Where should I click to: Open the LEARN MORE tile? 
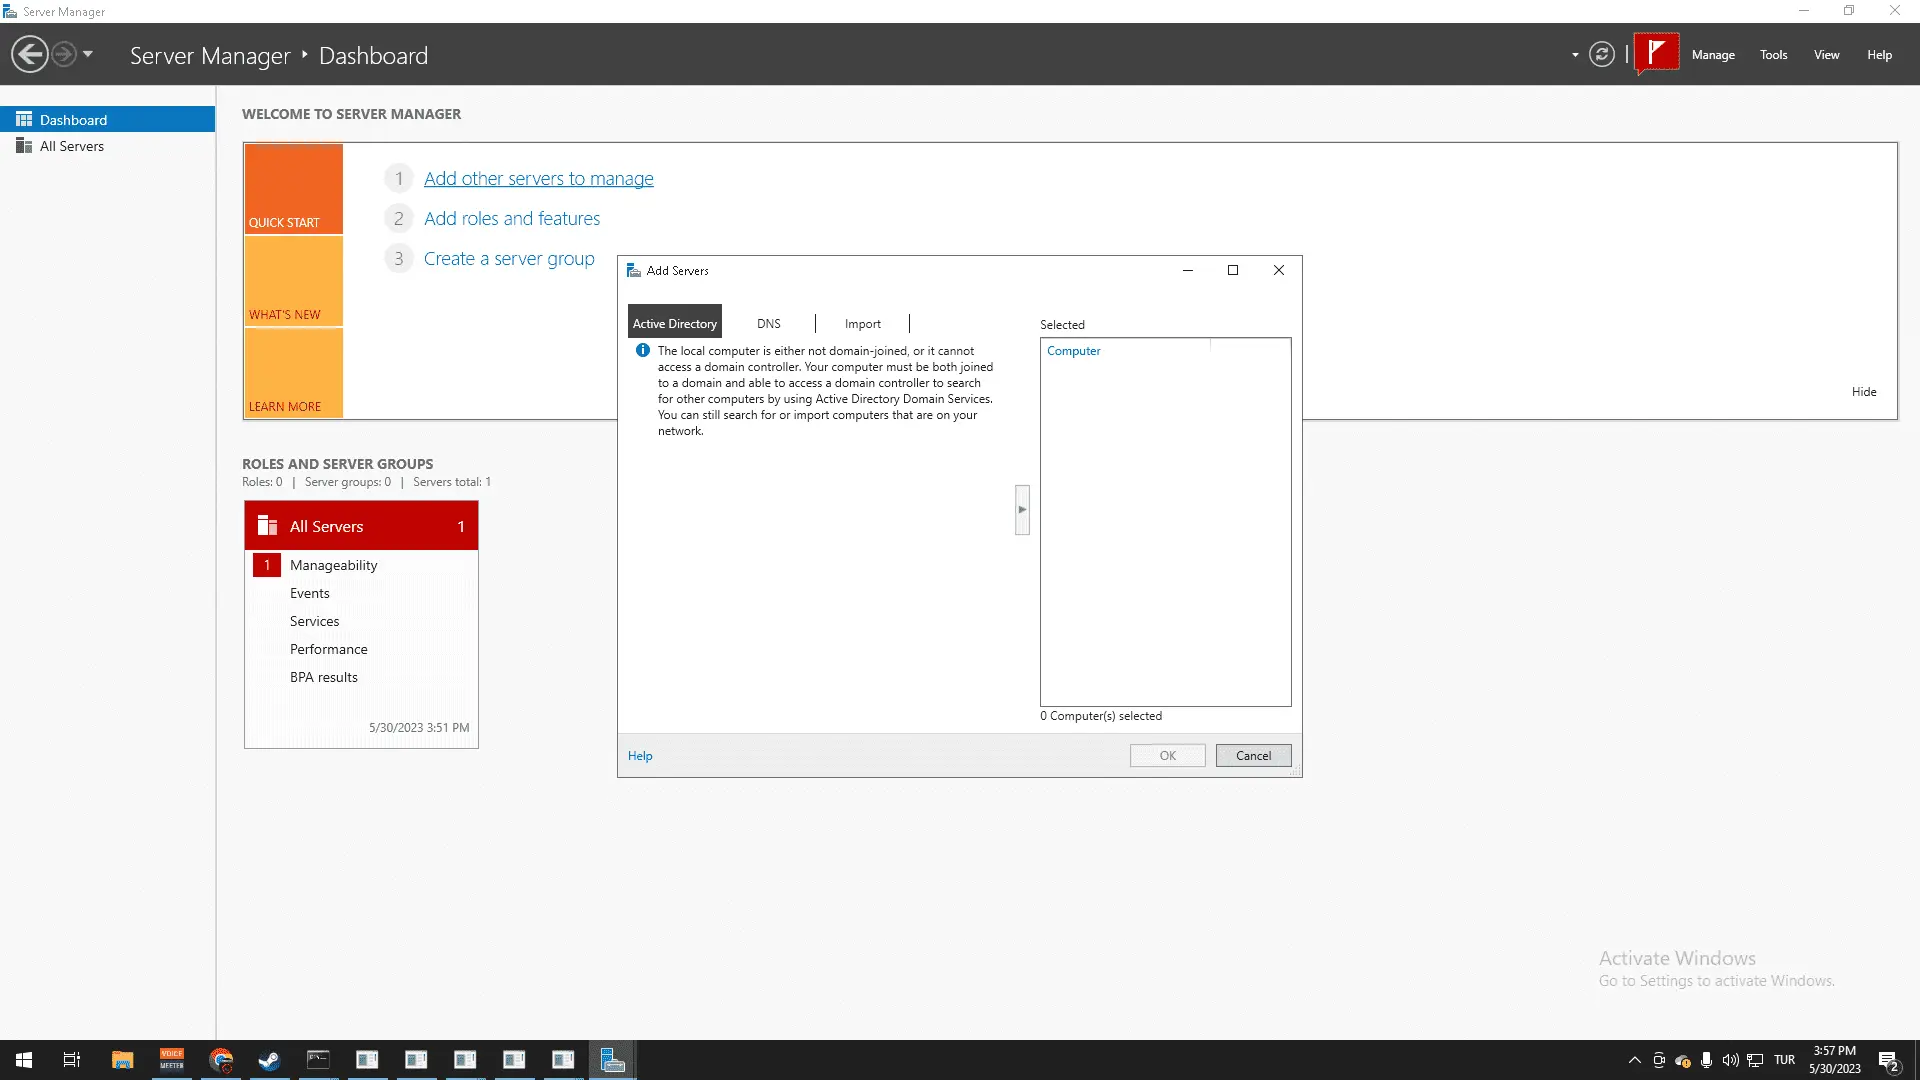(x=294, y=373)
